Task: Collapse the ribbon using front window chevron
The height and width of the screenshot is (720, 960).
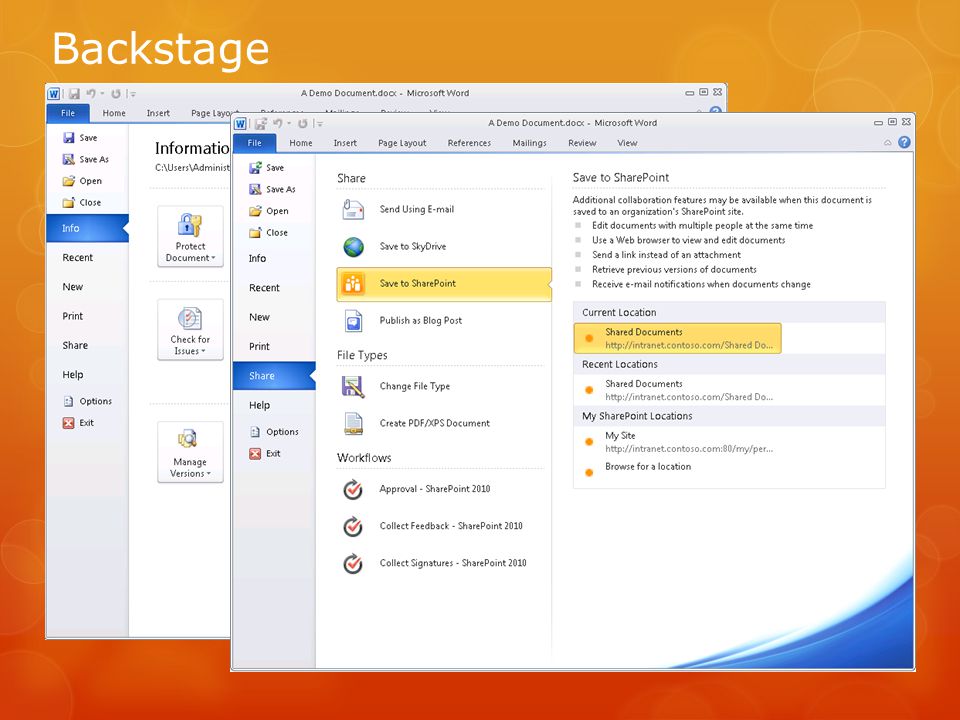Action: (x=888, y=143)
